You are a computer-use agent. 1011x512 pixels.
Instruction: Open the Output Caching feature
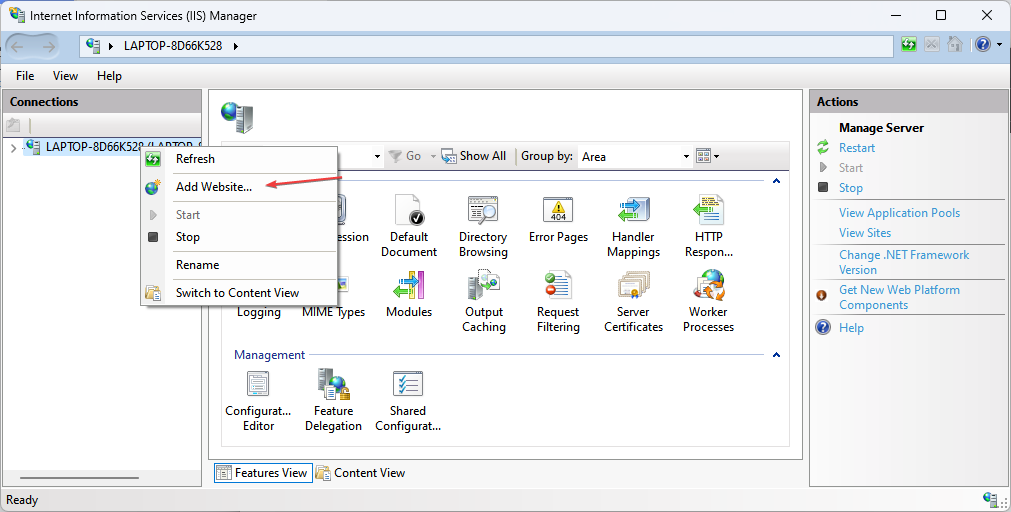click(484, 300)
